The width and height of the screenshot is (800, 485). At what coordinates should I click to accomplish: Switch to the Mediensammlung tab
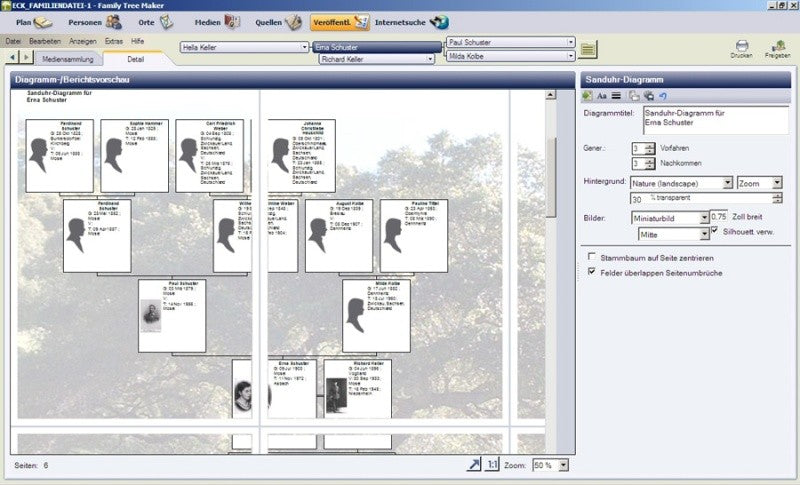(68, 59)
